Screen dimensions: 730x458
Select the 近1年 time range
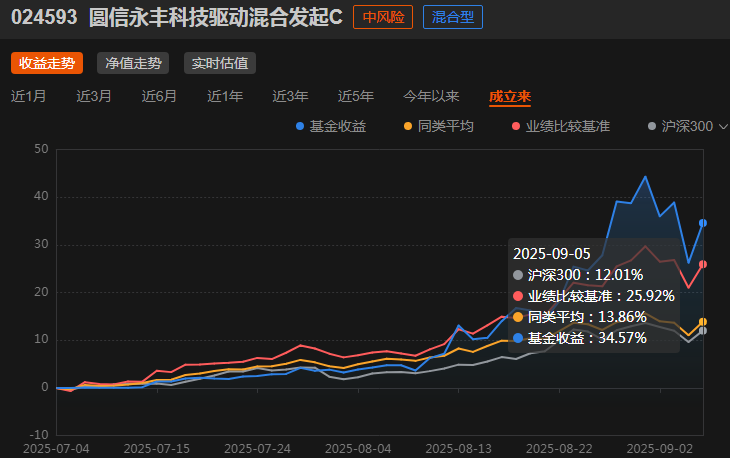225,96
